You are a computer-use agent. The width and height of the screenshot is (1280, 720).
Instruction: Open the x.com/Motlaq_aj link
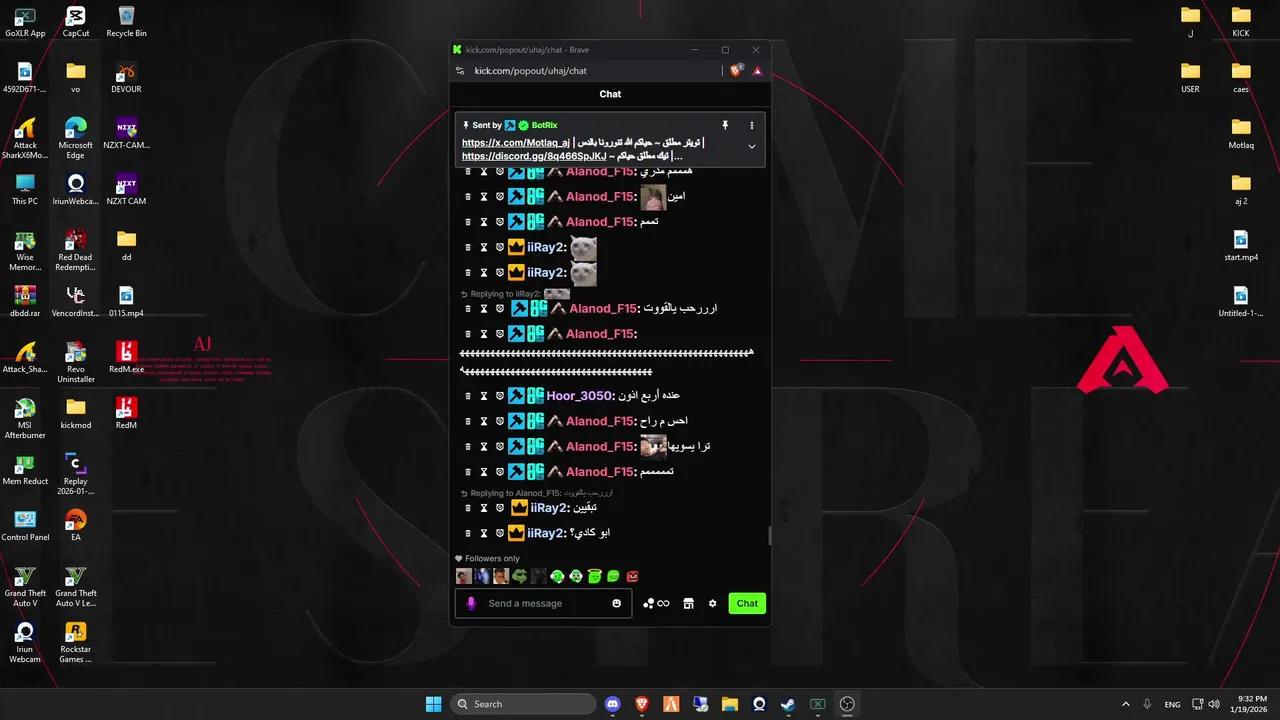point(516,143)
